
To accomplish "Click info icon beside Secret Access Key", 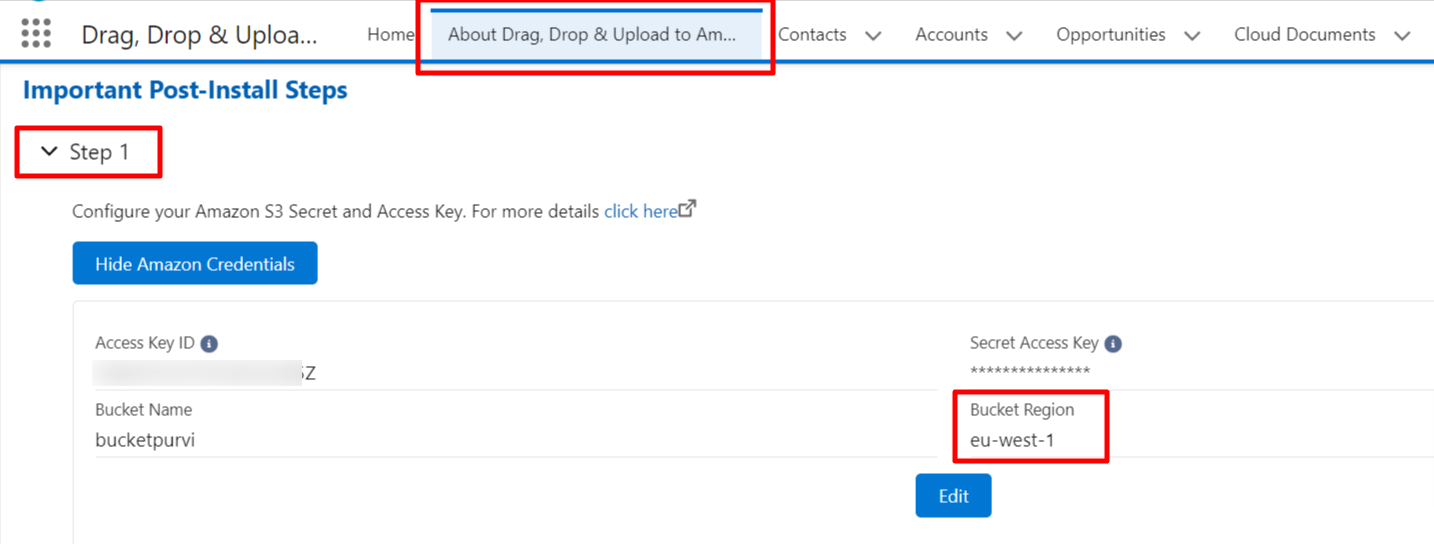I will (x=1113, y=344).
